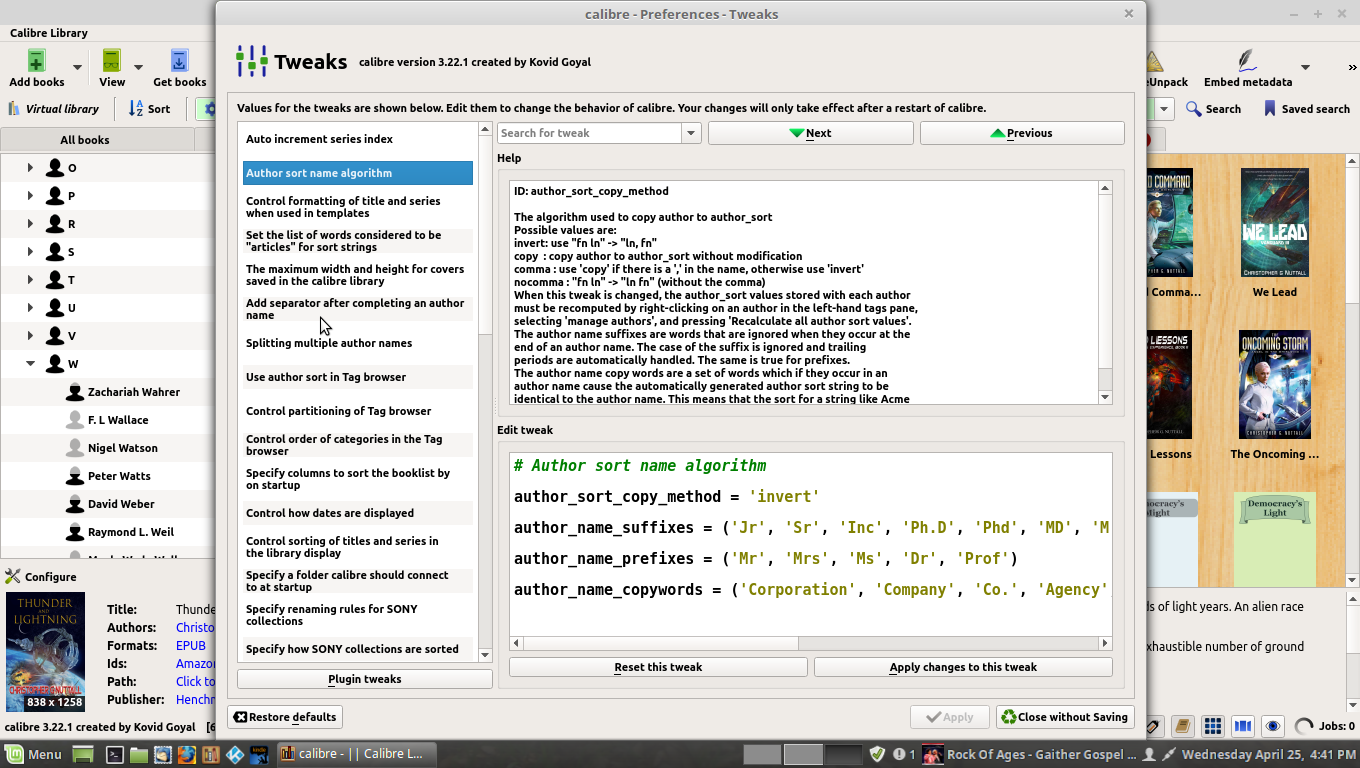Click the Rock Of Ages media player entry
This screenshot has width=1360, height=768.
coord(1029,754)
